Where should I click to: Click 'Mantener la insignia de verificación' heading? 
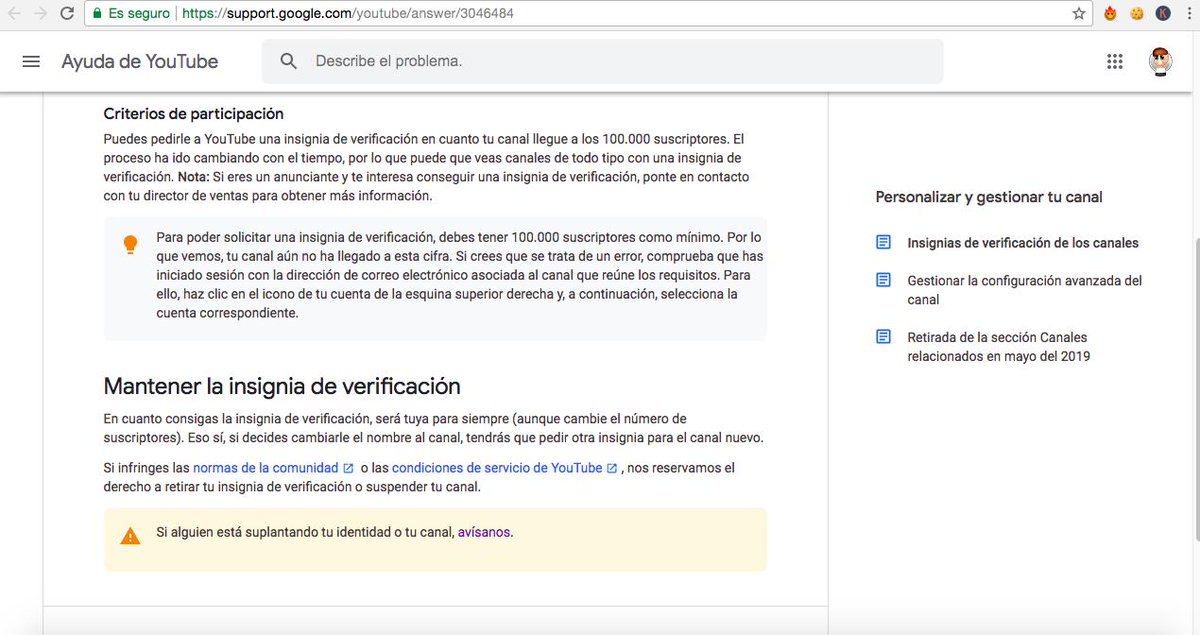tap(282, 386)
